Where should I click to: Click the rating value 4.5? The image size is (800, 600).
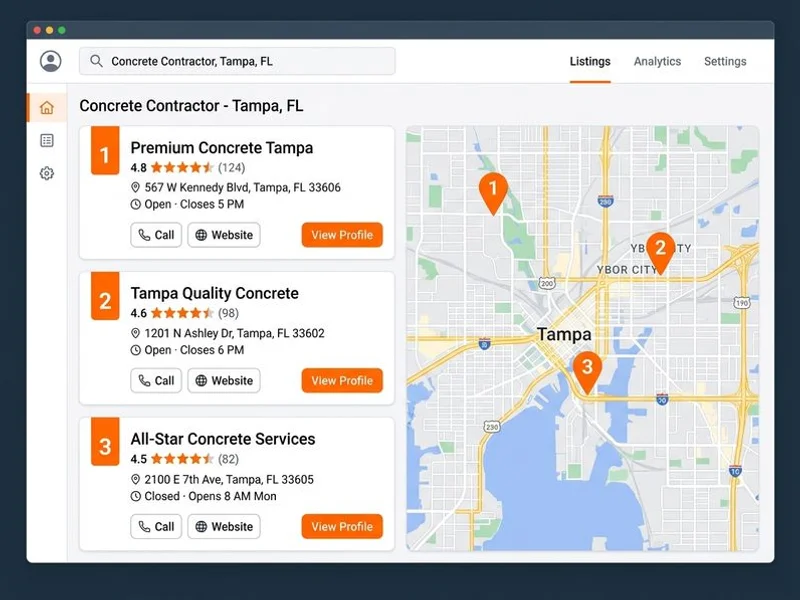tap(138, 459)
